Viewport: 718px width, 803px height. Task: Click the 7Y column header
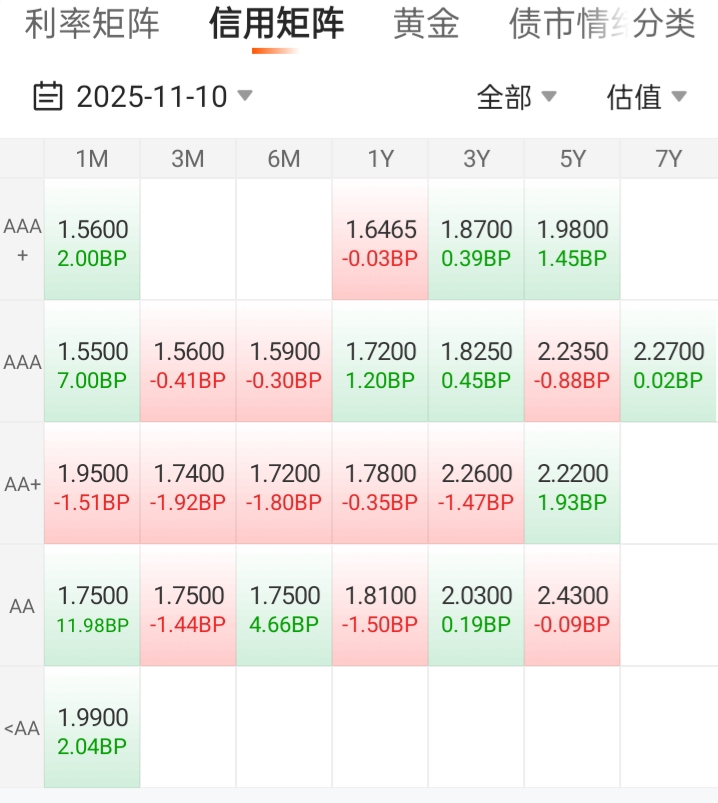click(668, 159)
